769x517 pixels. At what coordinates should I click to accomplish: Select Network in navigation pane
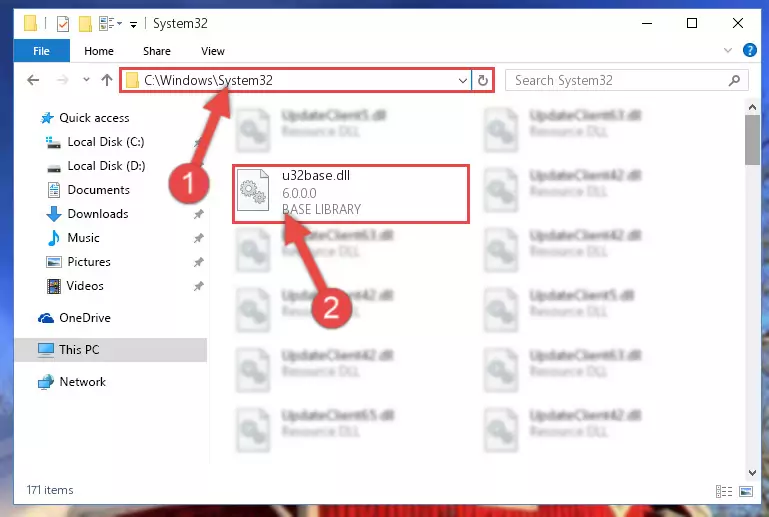point(82,382)
